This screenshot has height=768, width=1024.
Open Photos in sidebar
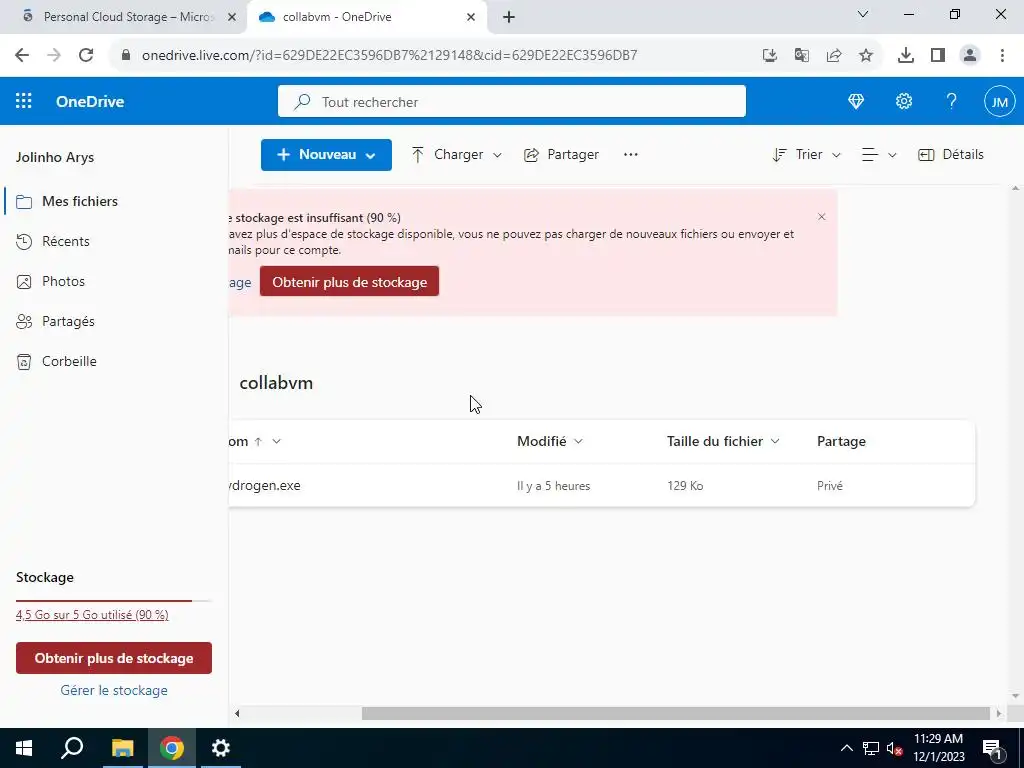pyautogui.click(x=63, y=281)
